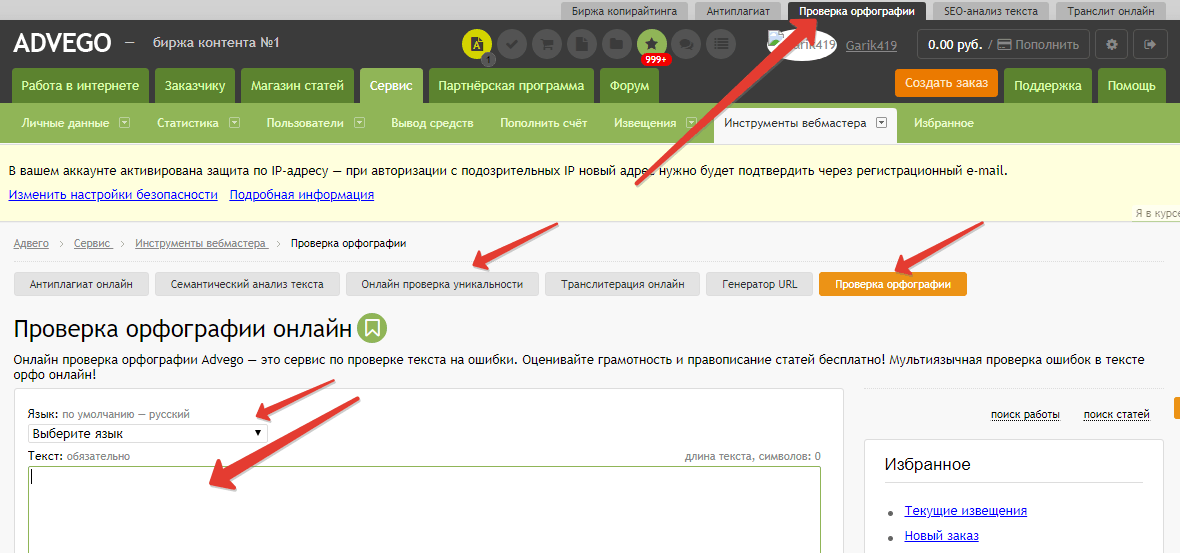Open Вывод средств submenu item
Screen dimensions: 1180x553
[432, 123]
